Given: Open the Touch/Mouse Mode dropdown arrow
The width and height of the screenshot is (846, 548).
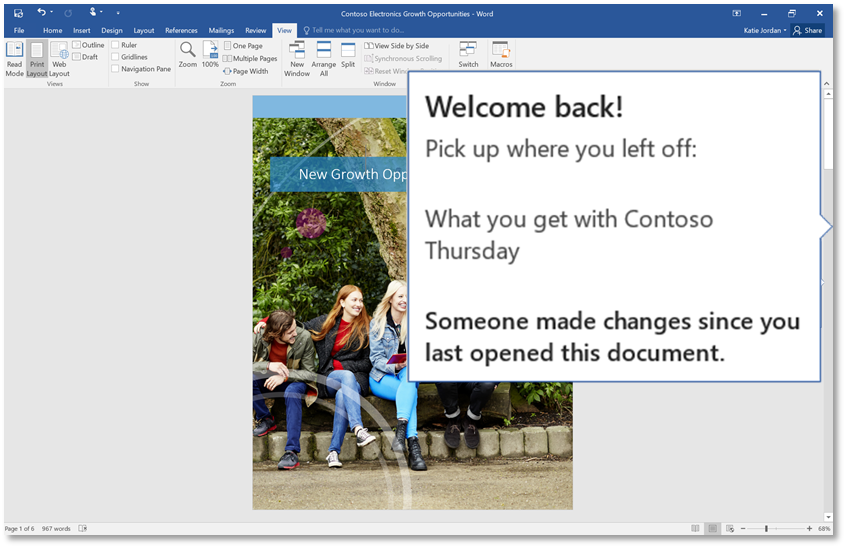Looking at the screenshot, I should [101, 12].
